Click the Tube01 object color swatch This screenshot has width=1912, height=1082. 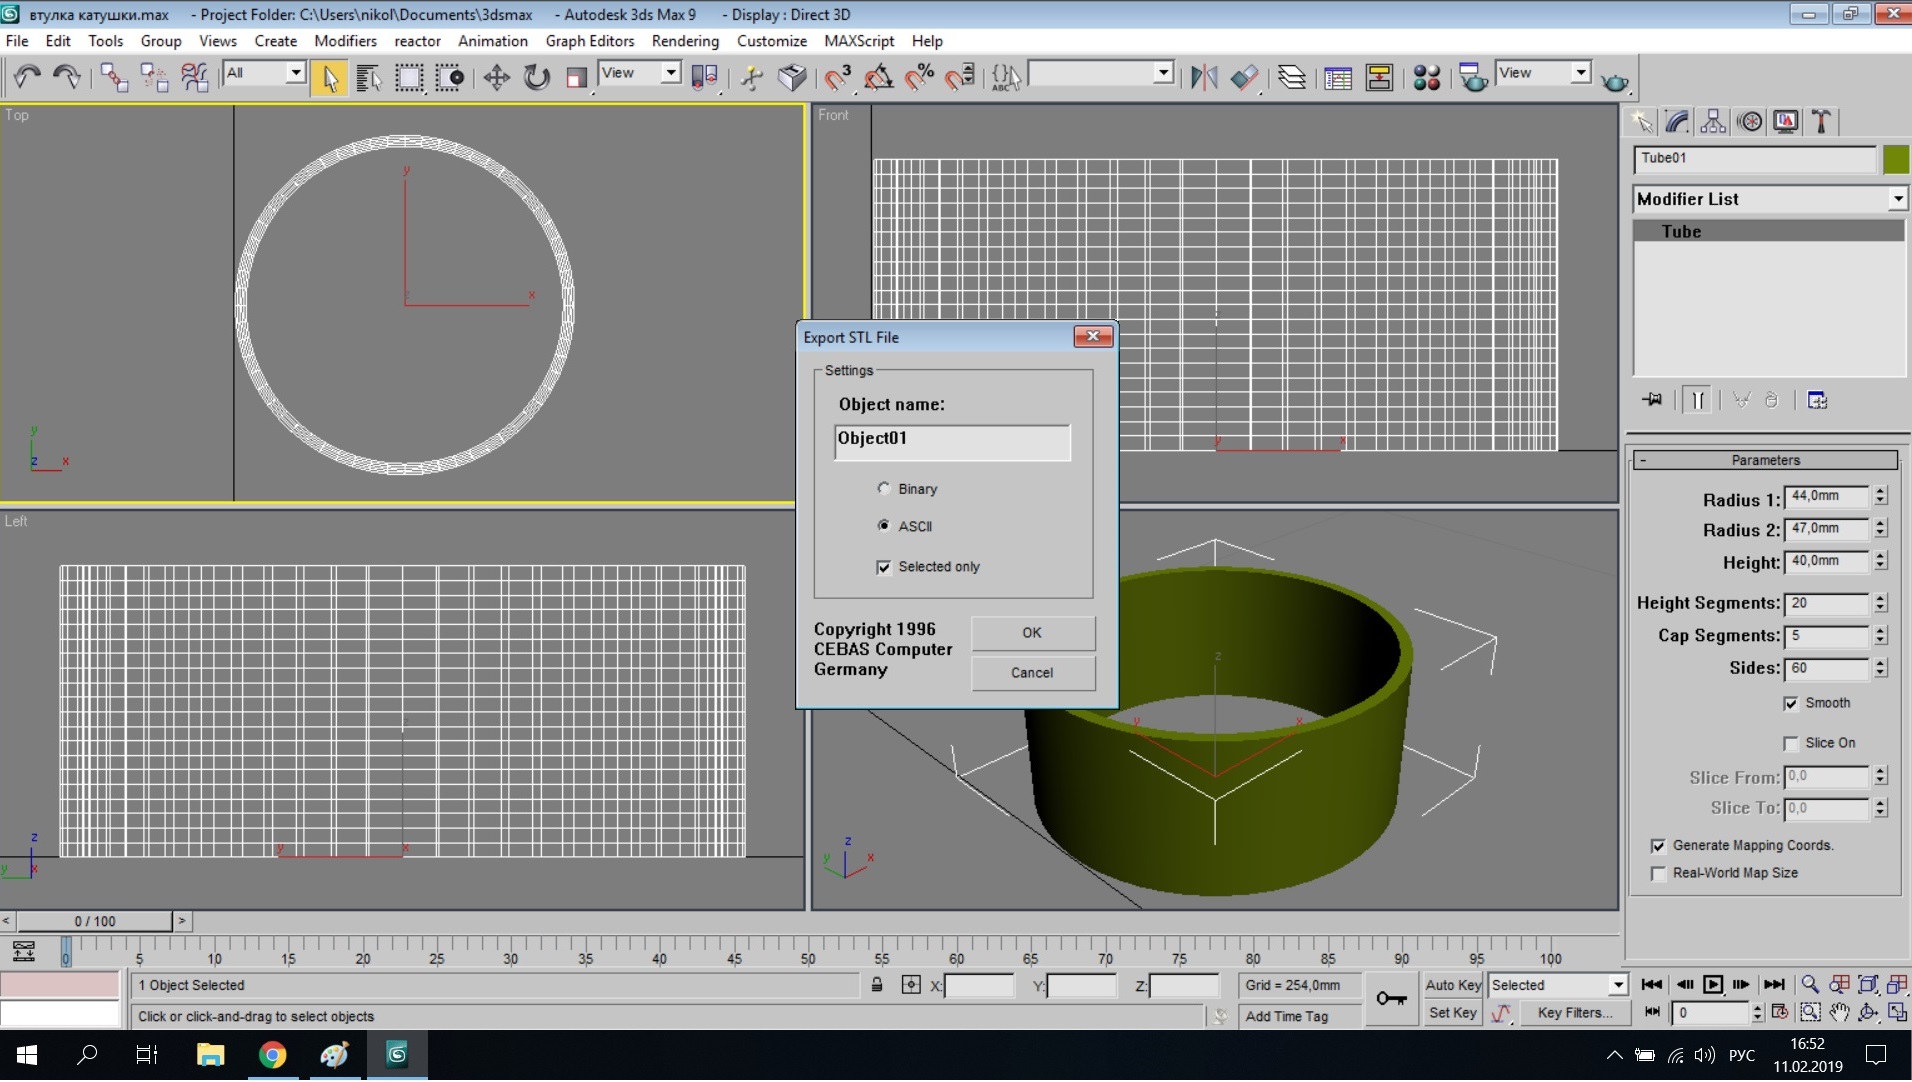click(x=1895, y=159)
